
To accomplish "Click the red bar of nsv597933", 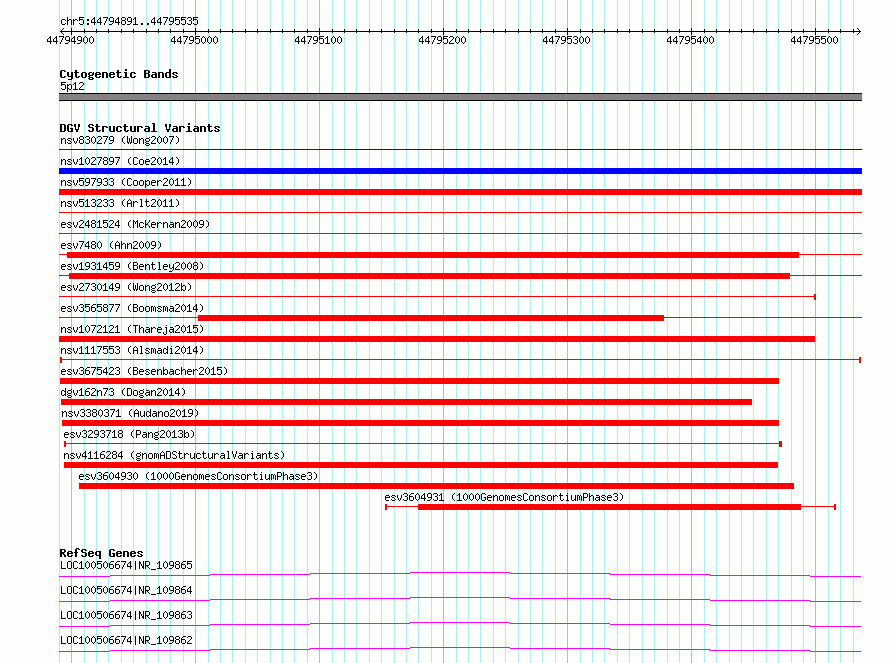I will click(x=460, y=192).
